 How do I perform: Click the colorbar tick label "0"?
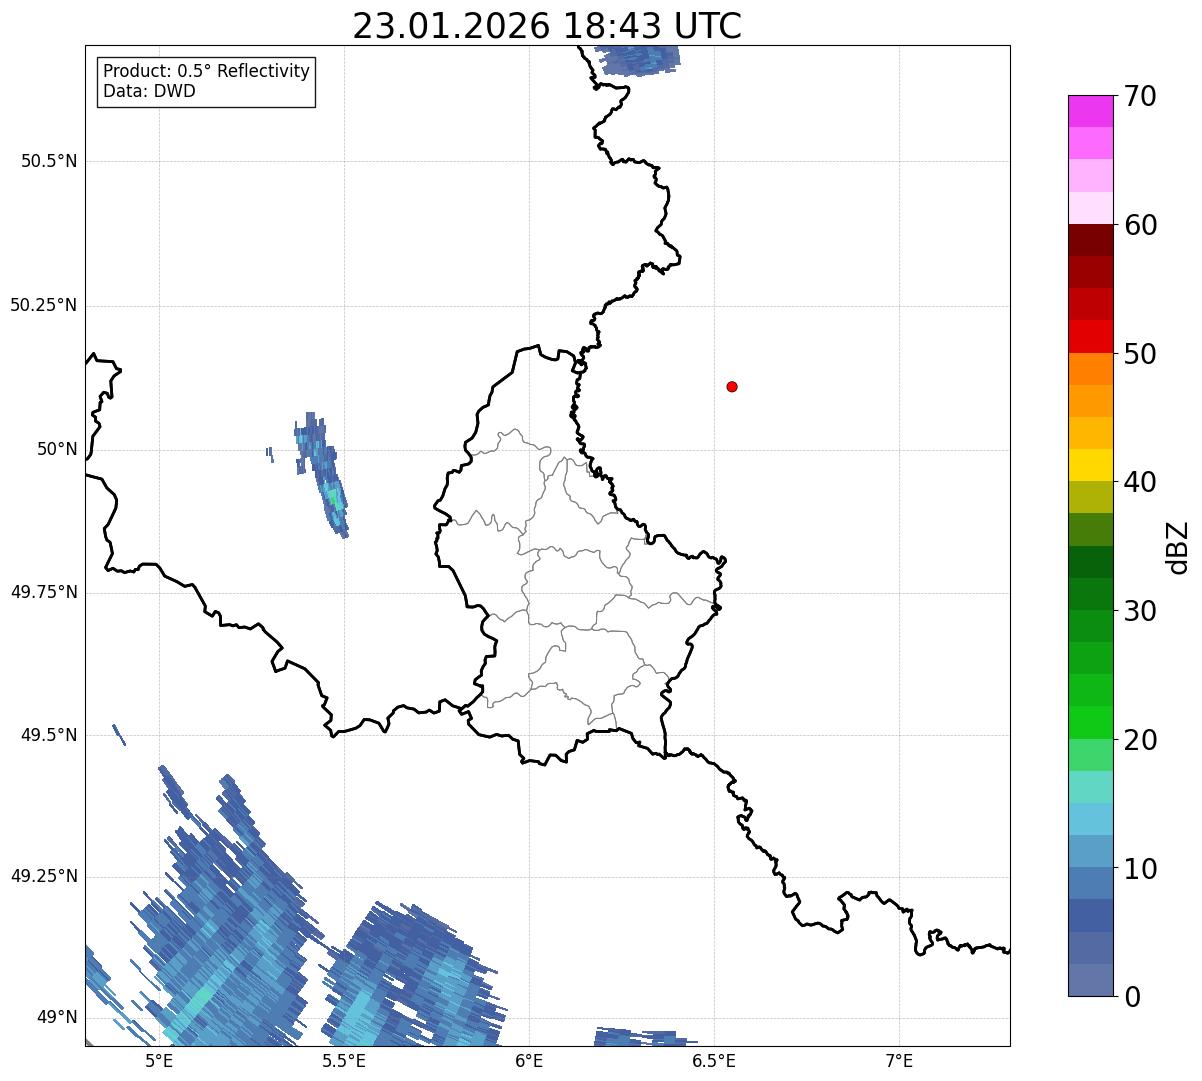[x=1132, y=997]
